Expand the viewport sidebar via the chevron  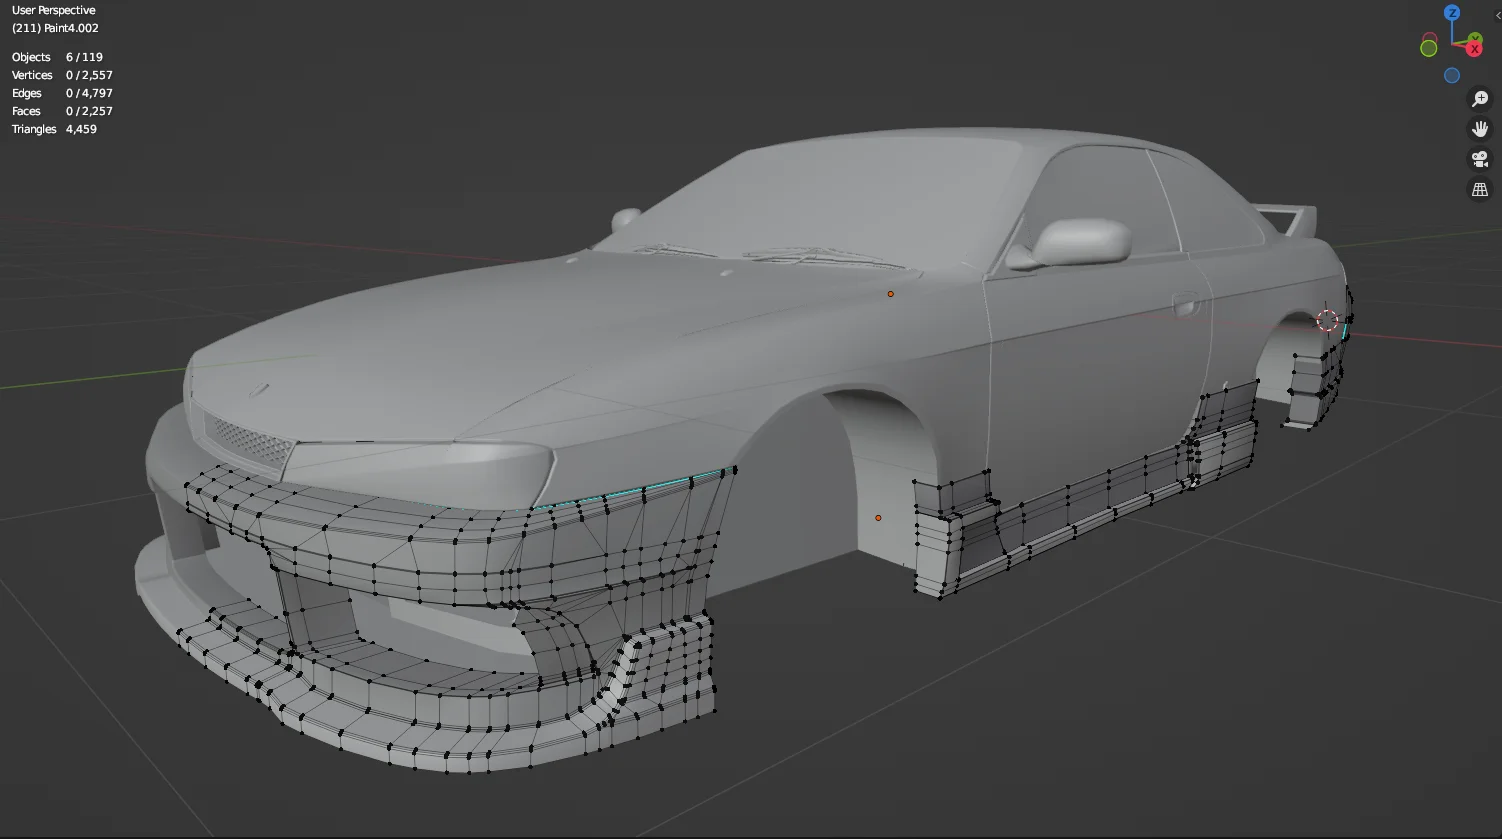point(1498,15)
